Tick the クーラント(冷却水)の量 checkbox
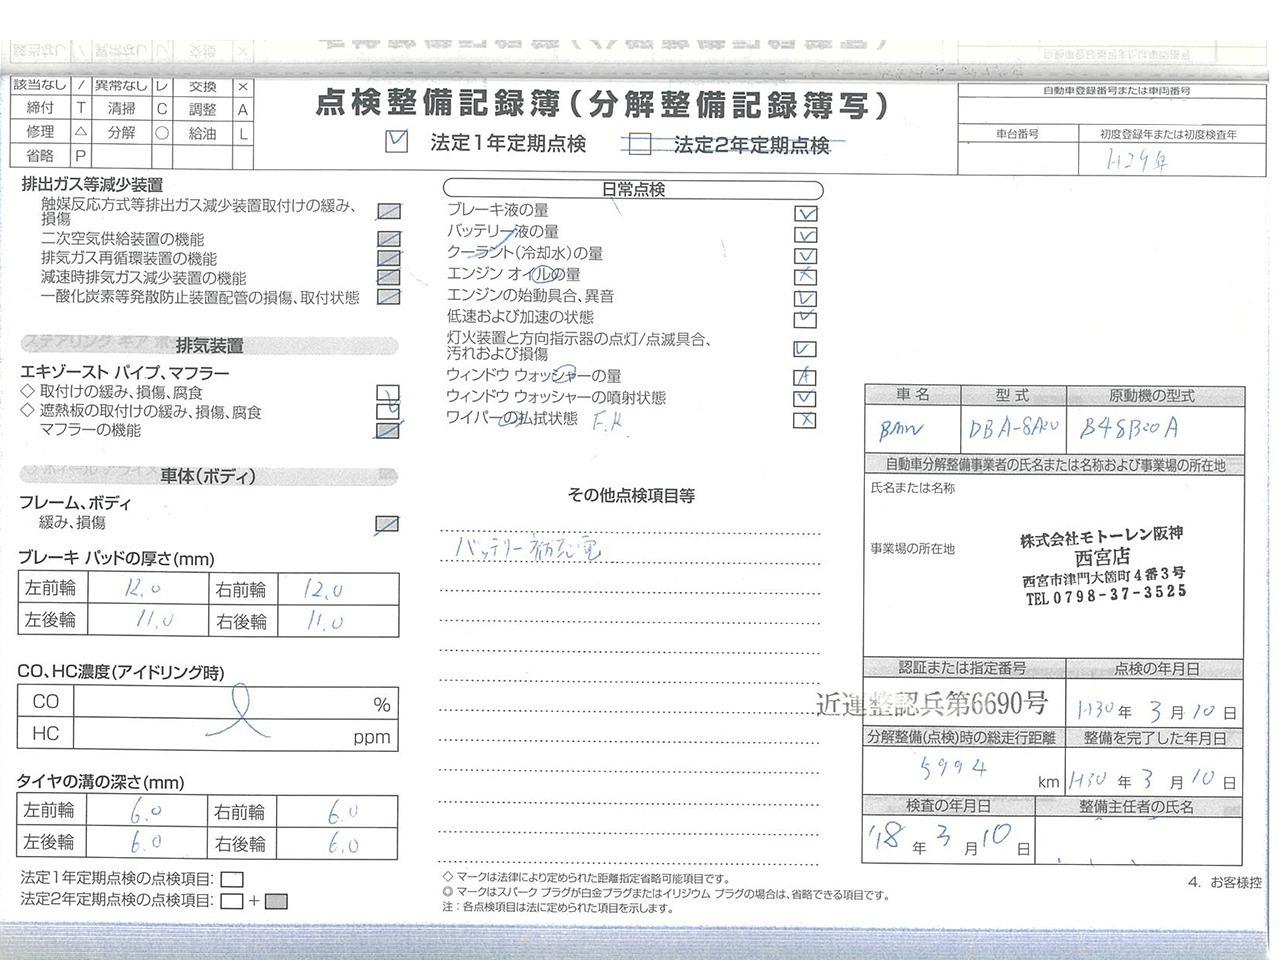Image resolution: width=1280 pixels, height=960 pixels. click(805, 256)
